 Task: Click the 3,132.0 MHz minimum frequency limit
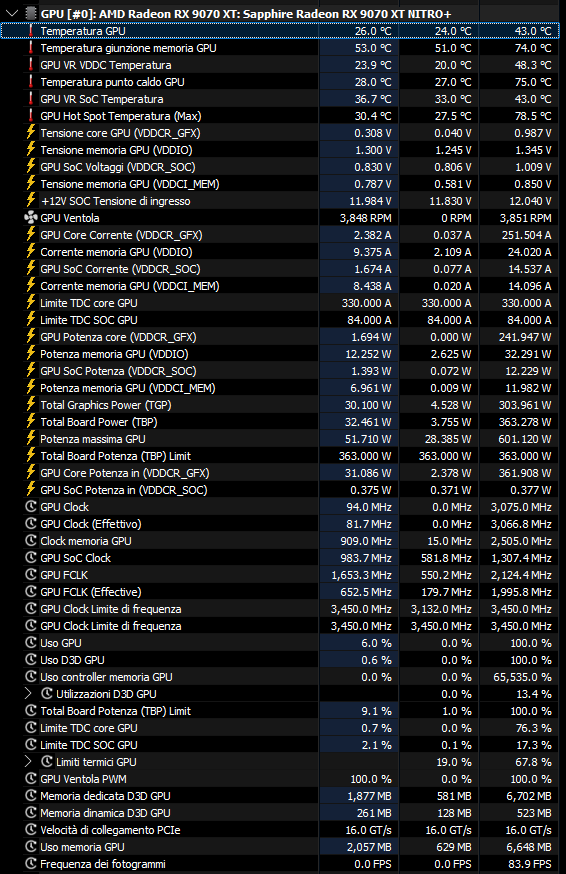(441, 609)
